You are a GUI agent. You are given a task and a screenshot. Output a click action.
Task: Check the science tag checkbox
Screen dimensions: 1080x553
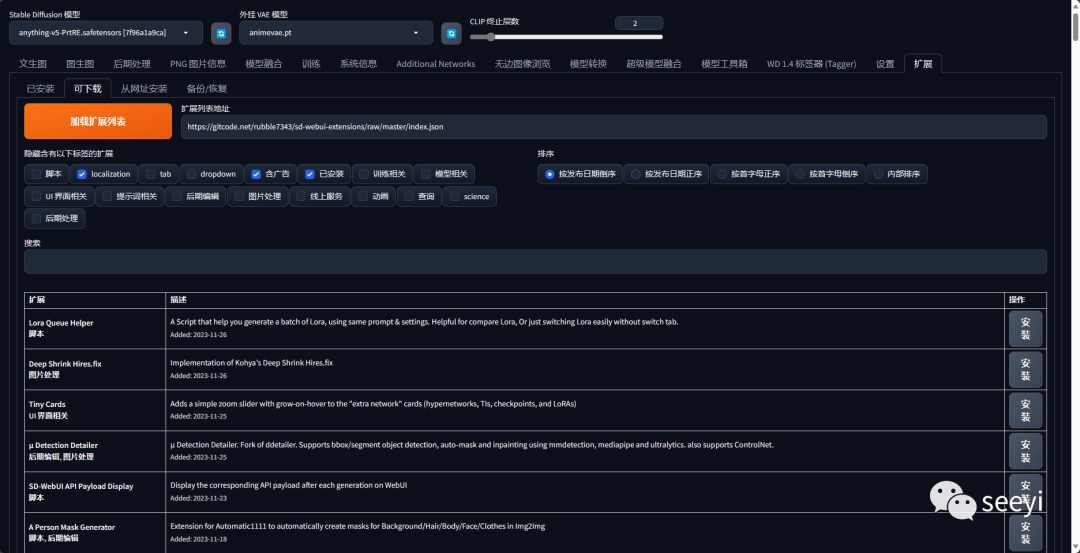coord(455,196)
